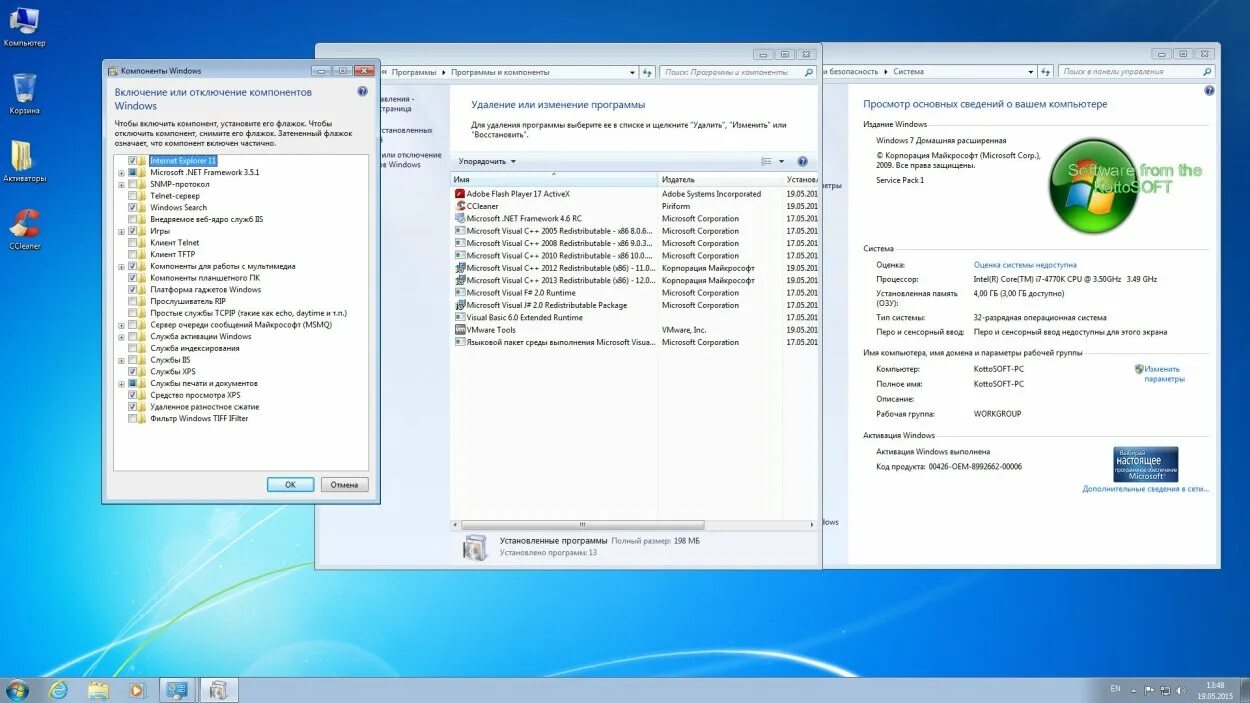Click the Система breadcrumb in address bar
The height and width of the screenshot is (703, 1250).
pyautogui.click(x=909, y=72)
